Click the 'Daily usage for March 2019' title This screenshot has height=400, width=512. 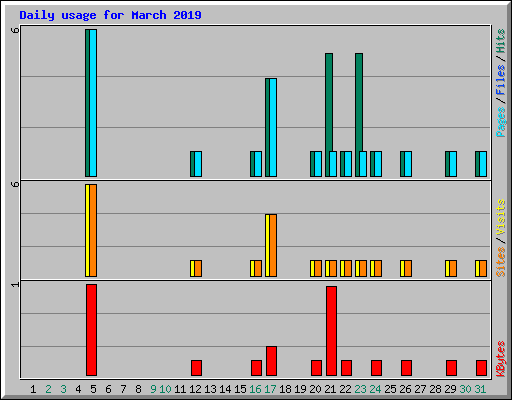110,15
